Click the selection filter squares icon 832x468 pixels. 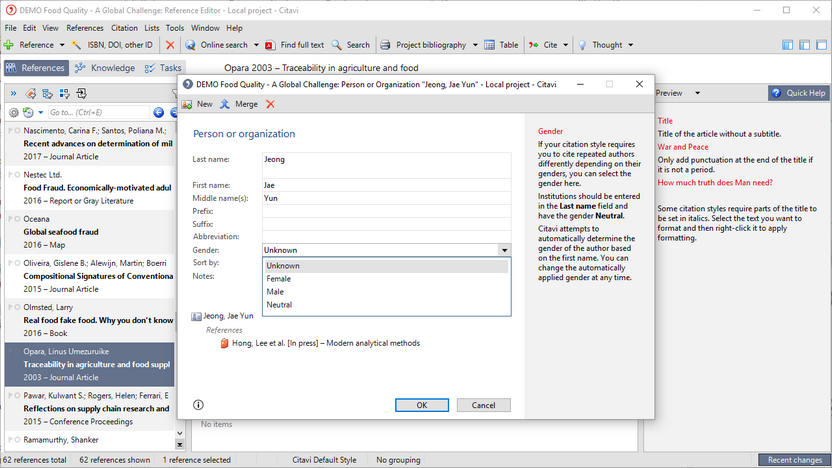pos(64,94)
